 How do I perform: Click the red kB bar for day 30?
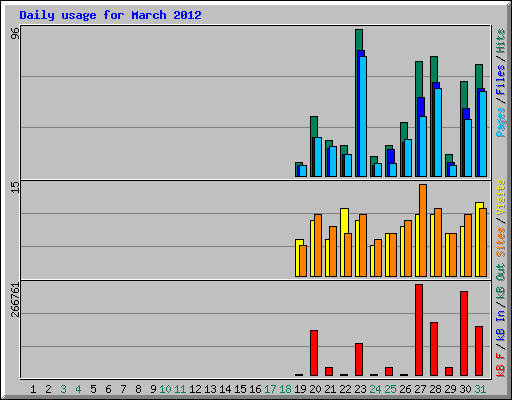pyautogui.click(x=464, y=334)
